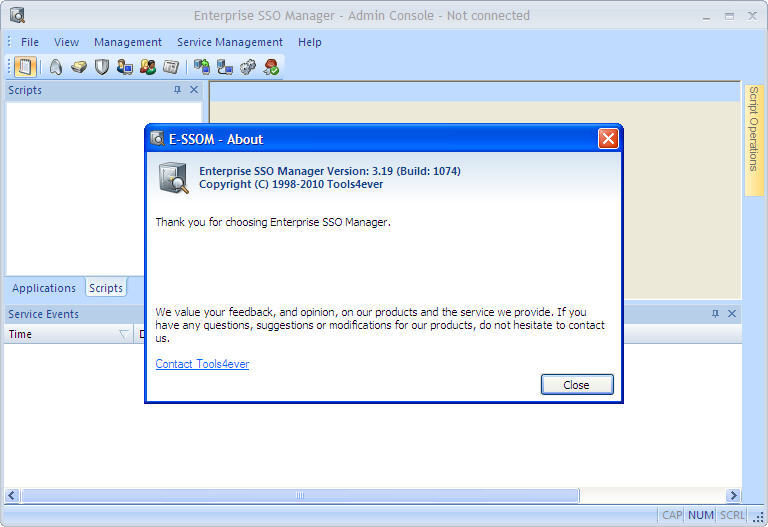768x527 pixels.
Task: Maximize the Admin Console window
Action: (729, 16)
